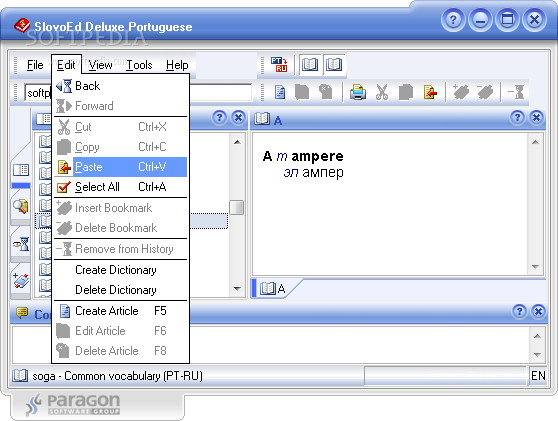
Task: Select the first open-book dictionary toolbar button
Action: (x=310, y=64)
